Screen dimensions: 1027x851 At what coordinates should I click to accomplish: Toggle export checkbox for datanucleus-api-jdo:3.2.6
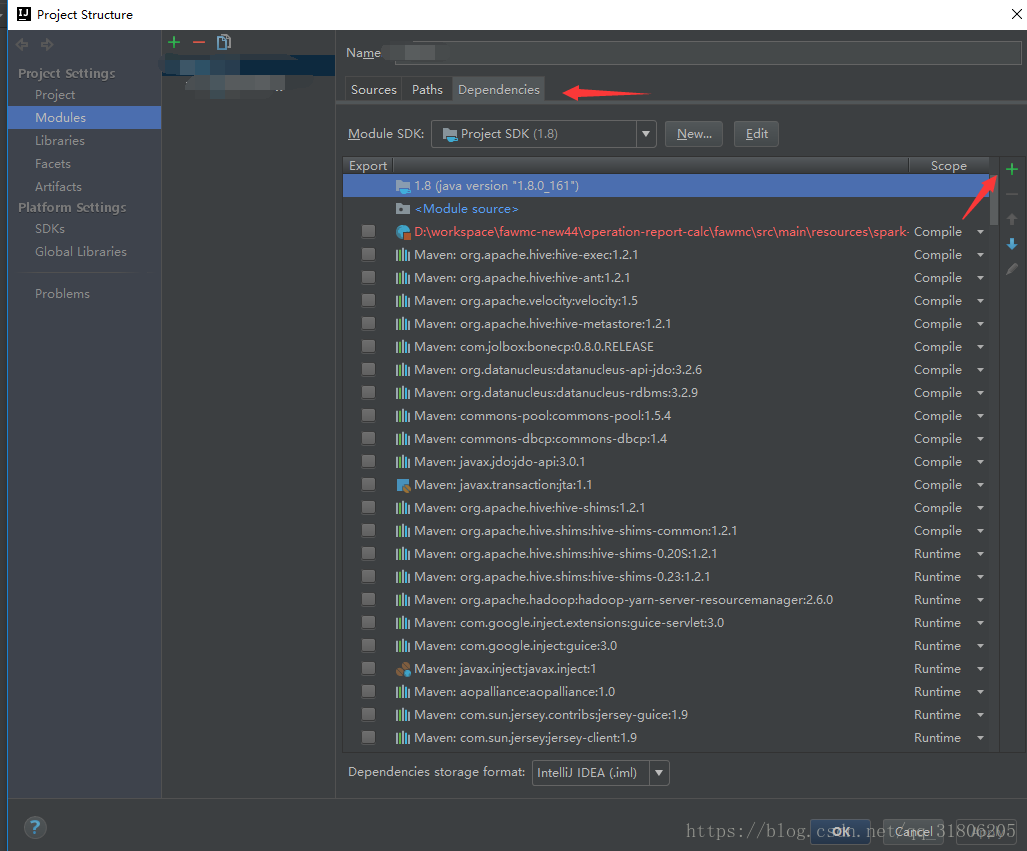point(369,369)
